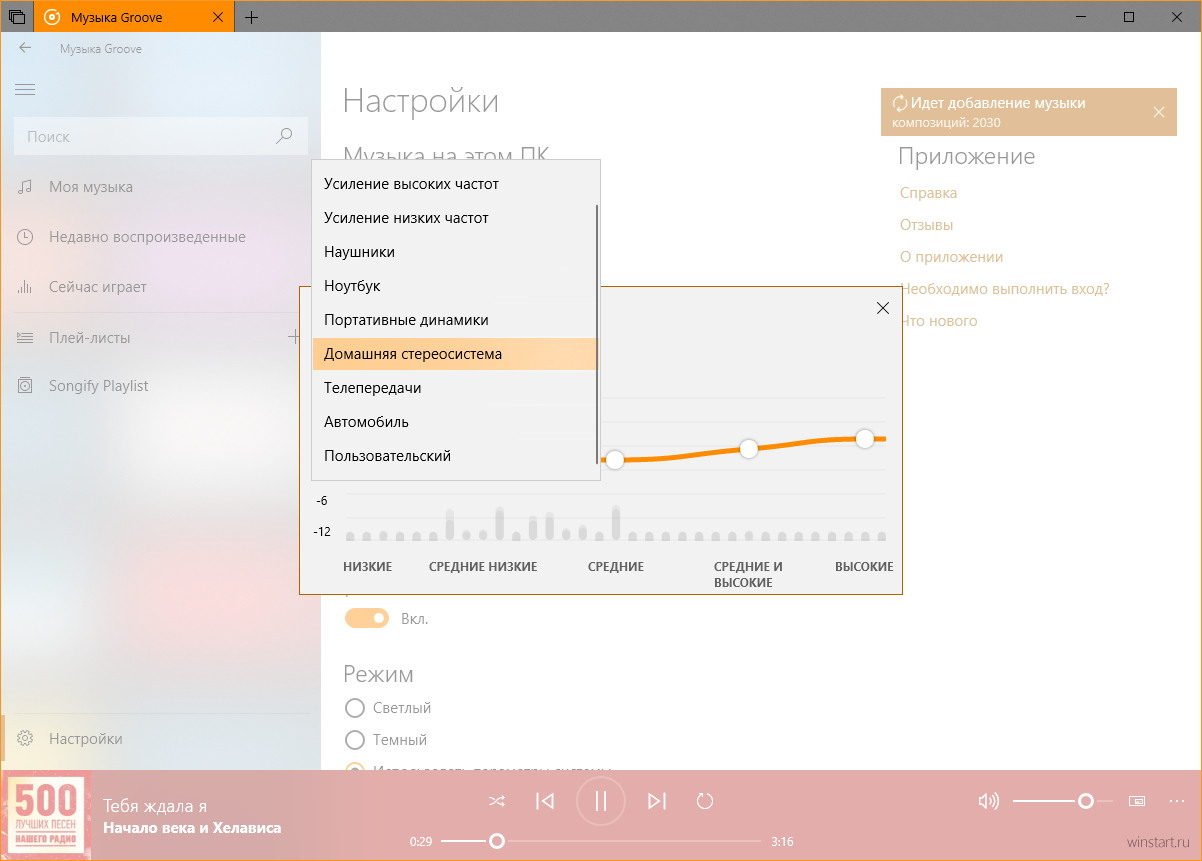Viewport: 1202px width, 861px height.
Task: Go to Моя музыка section
Action: 91,187
